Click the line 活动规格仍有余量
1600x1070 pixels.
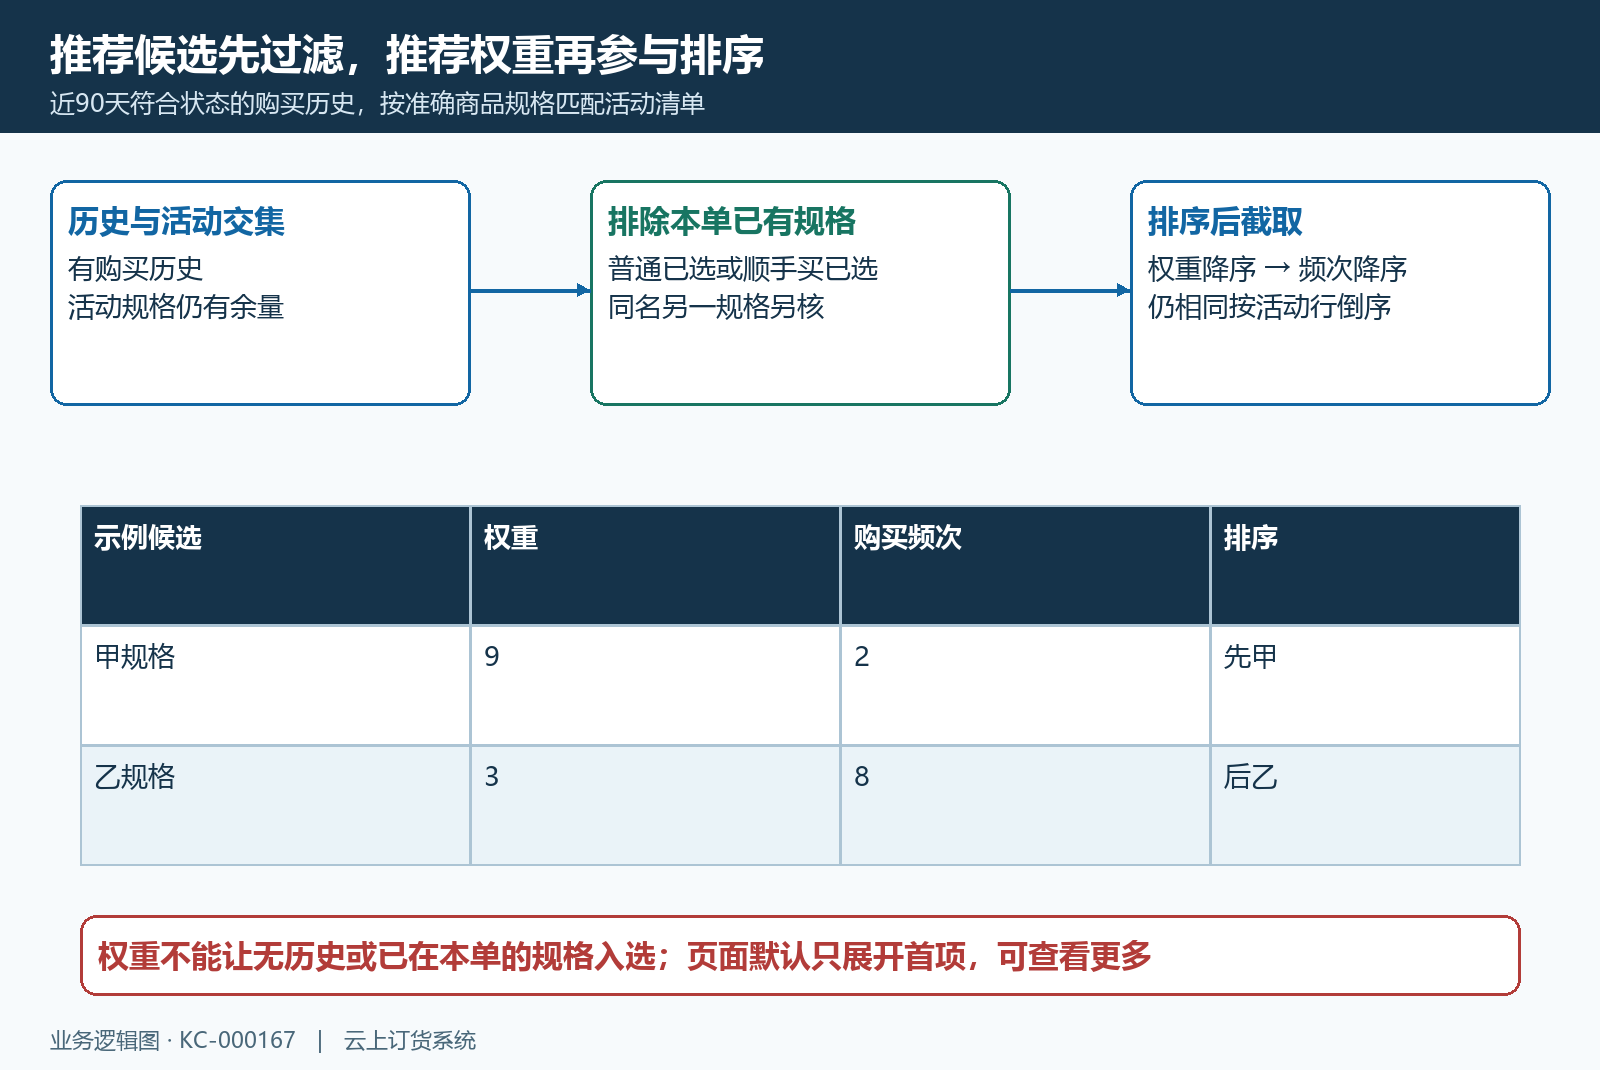click(176, 306)
